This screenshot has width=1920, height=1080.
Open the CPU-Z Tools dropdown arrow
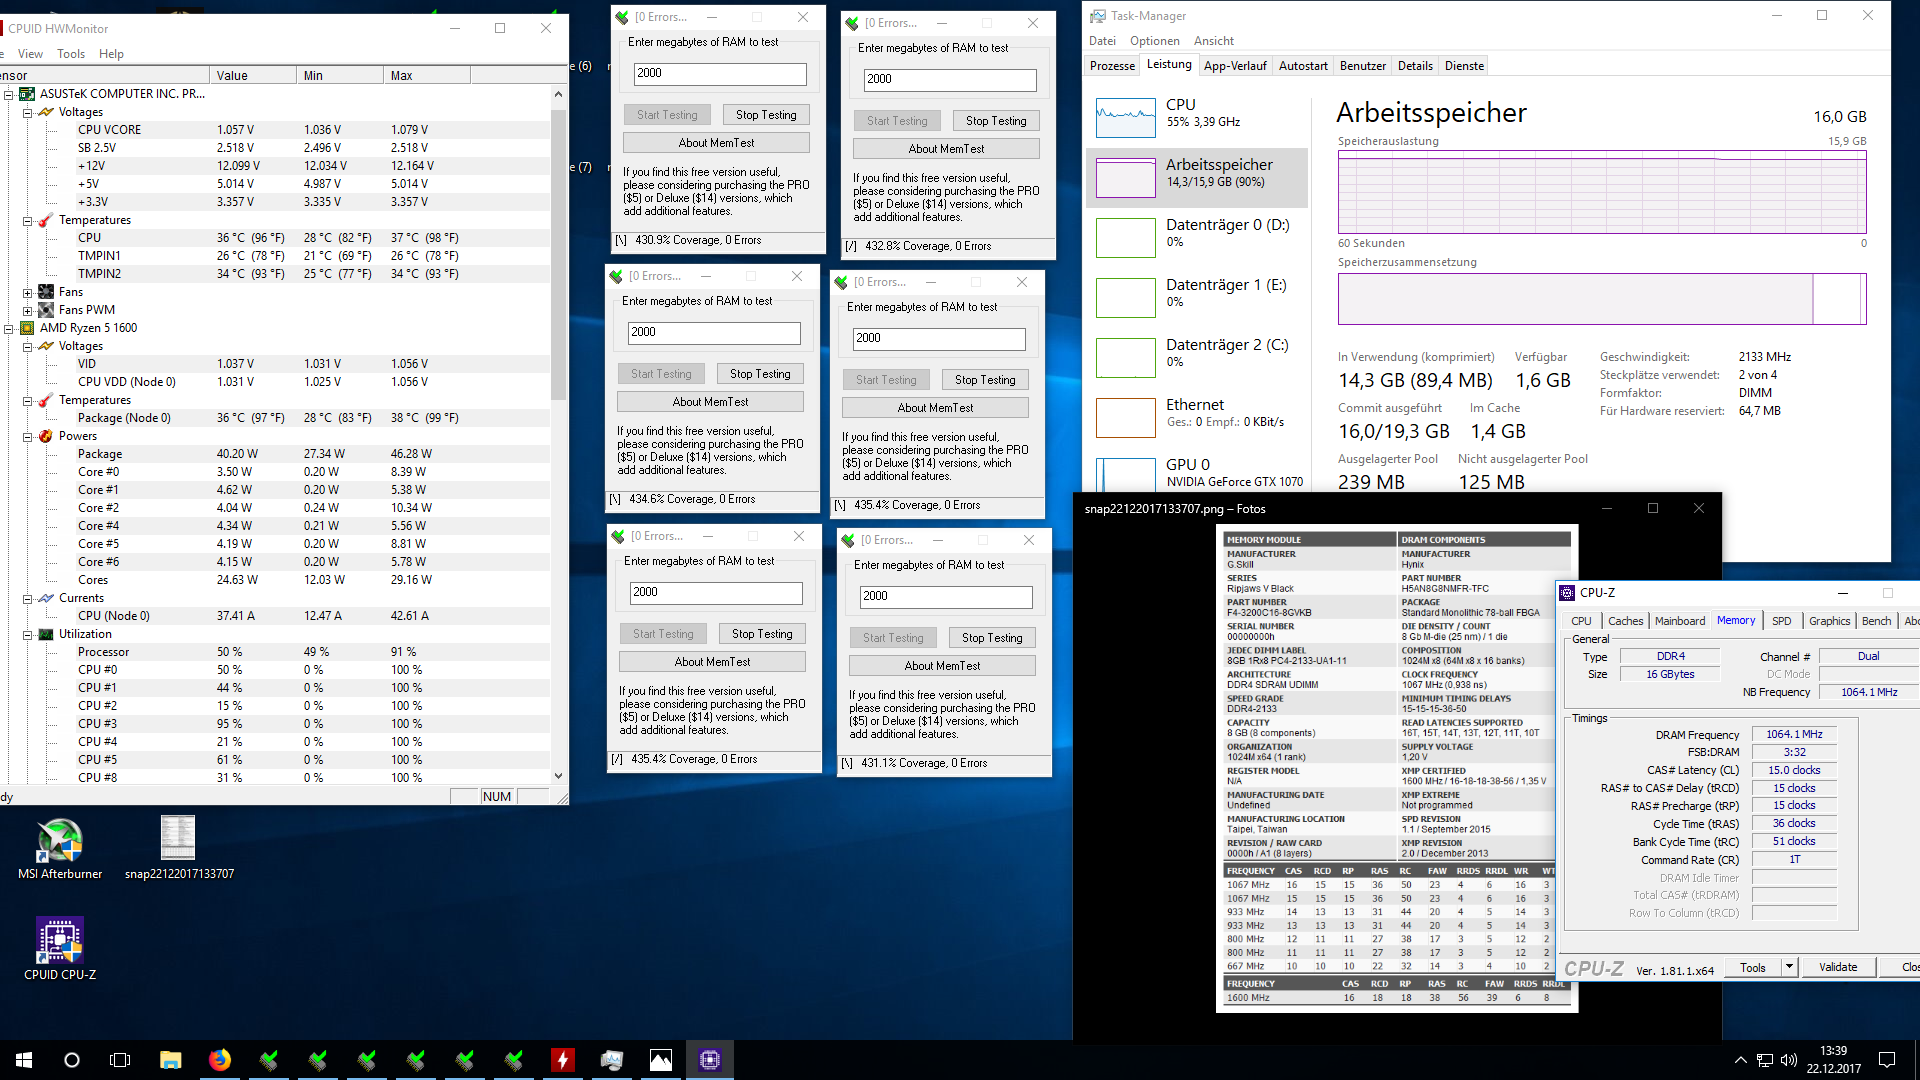pyautogui.click(x=1789, y=967)
